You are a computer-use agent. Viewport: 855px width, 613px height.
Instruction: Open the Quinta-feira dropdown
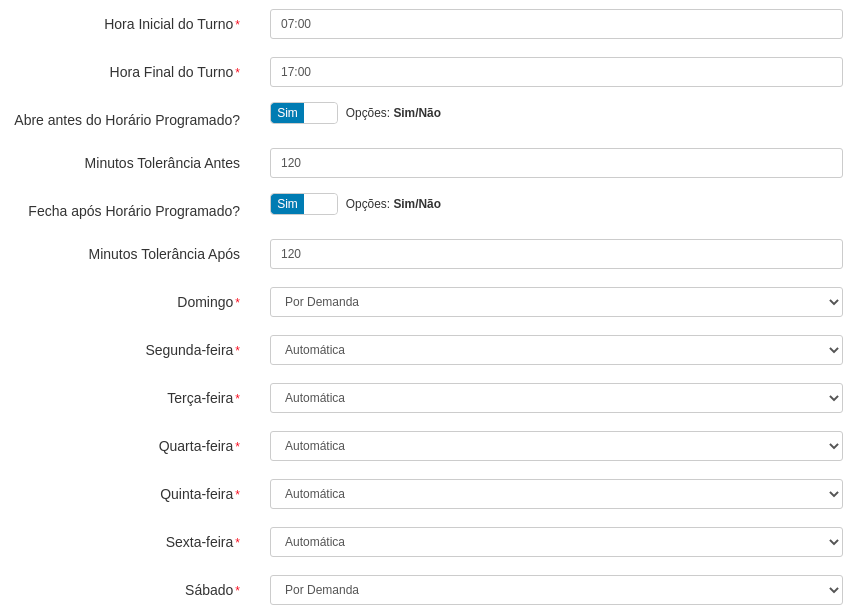point(556,494)
